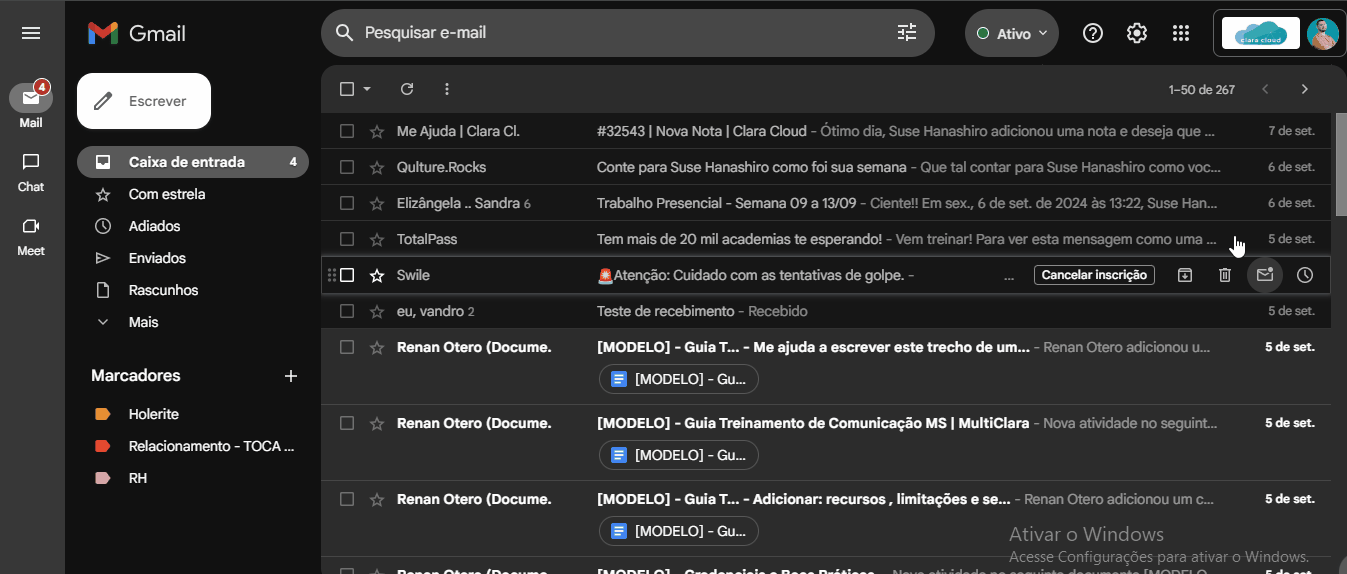The image size is (1347, 574).
Task: Open the RH label
Action: point(193,478)
